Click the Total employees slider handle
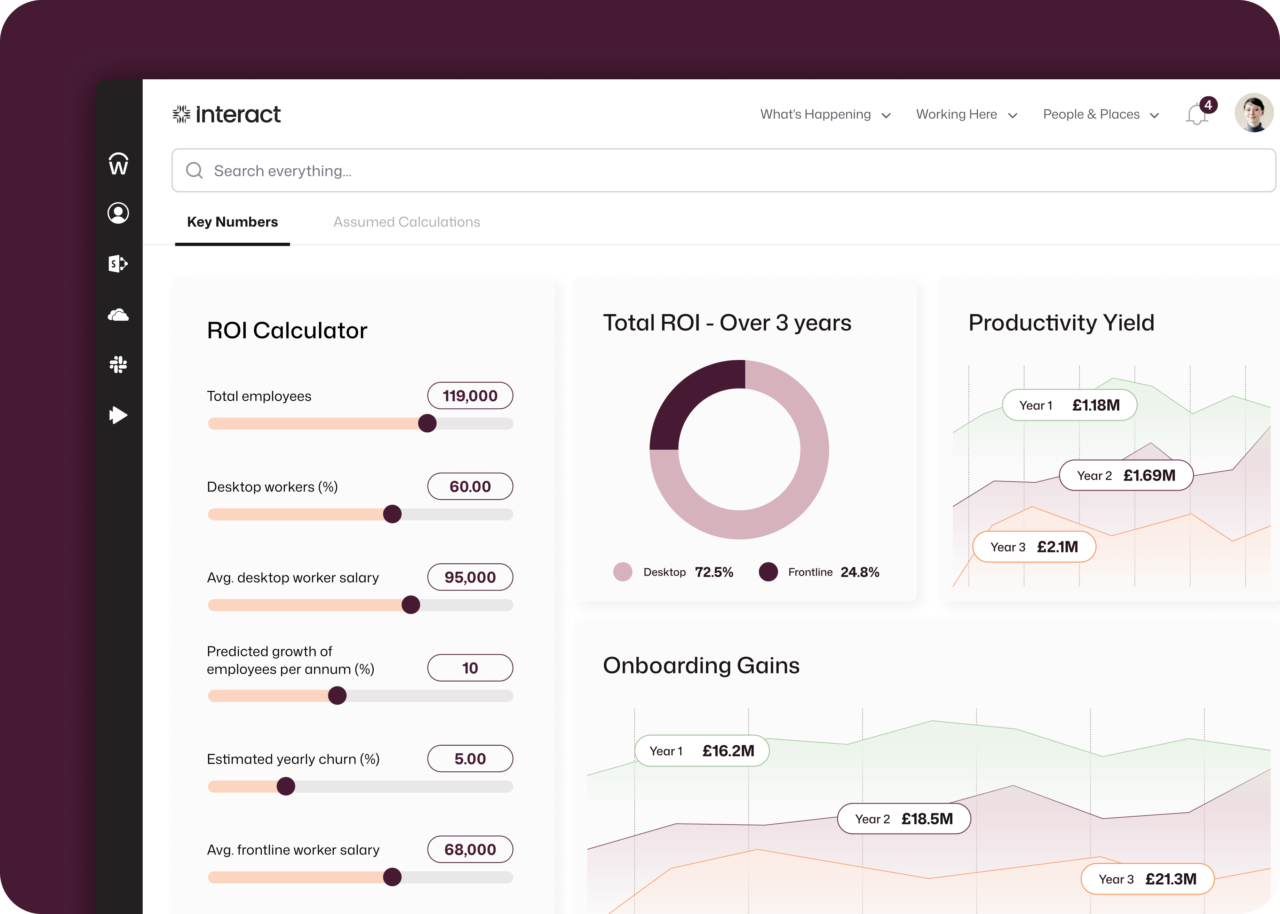 coord(427,423)
